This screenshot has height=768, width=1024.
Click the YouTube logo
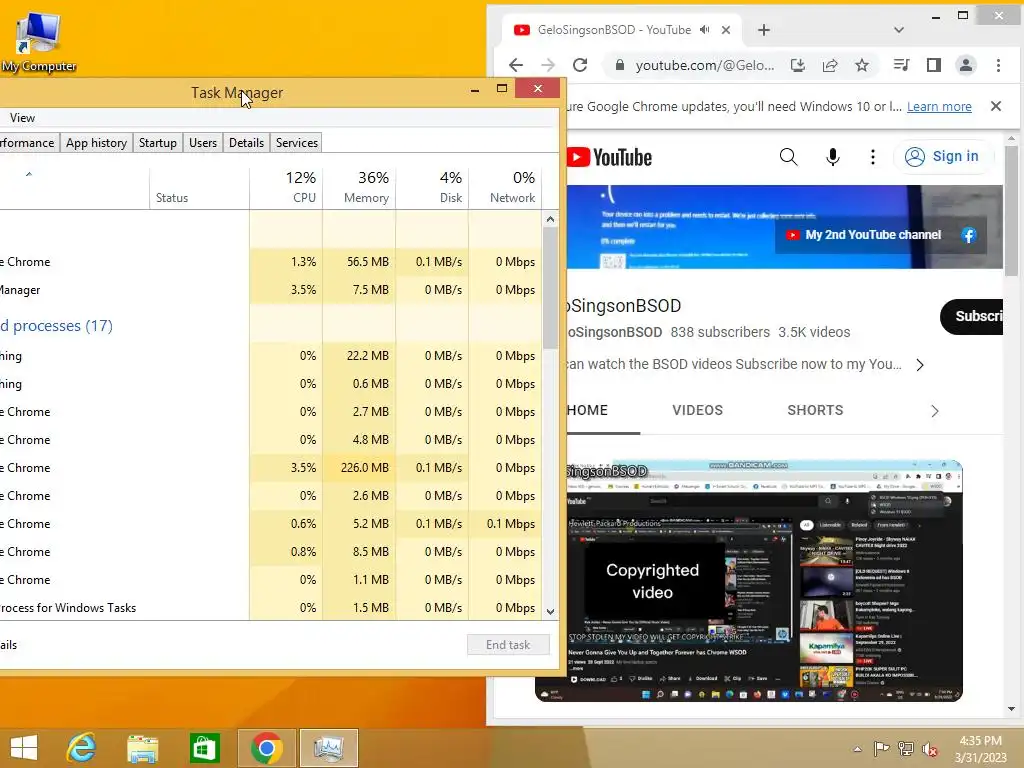609,157
